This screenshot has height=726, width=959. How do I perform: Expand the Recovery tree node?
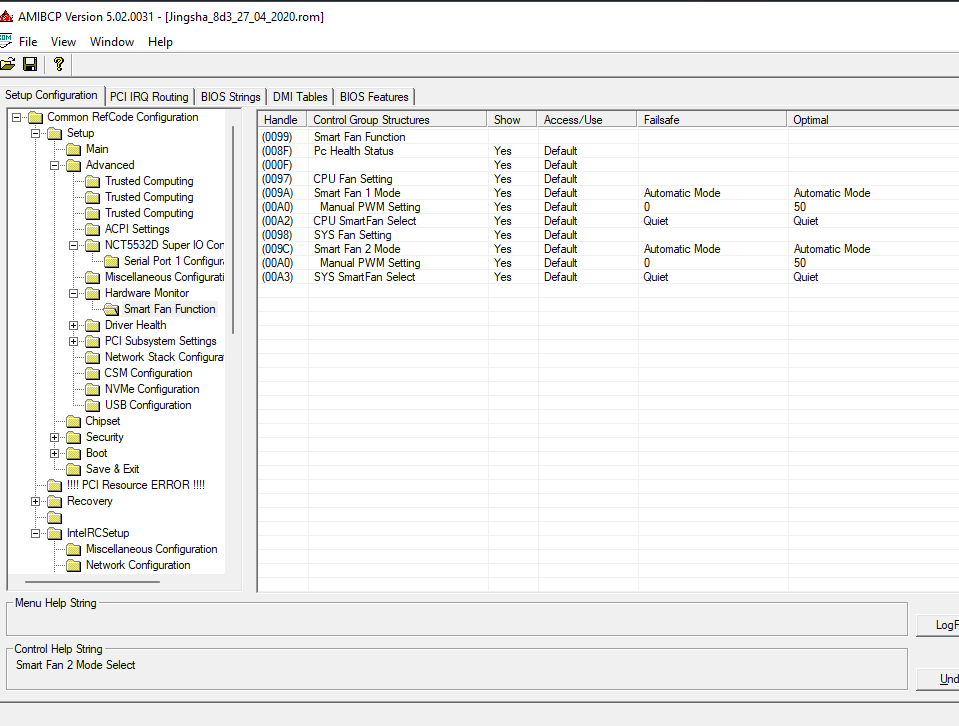35,502
